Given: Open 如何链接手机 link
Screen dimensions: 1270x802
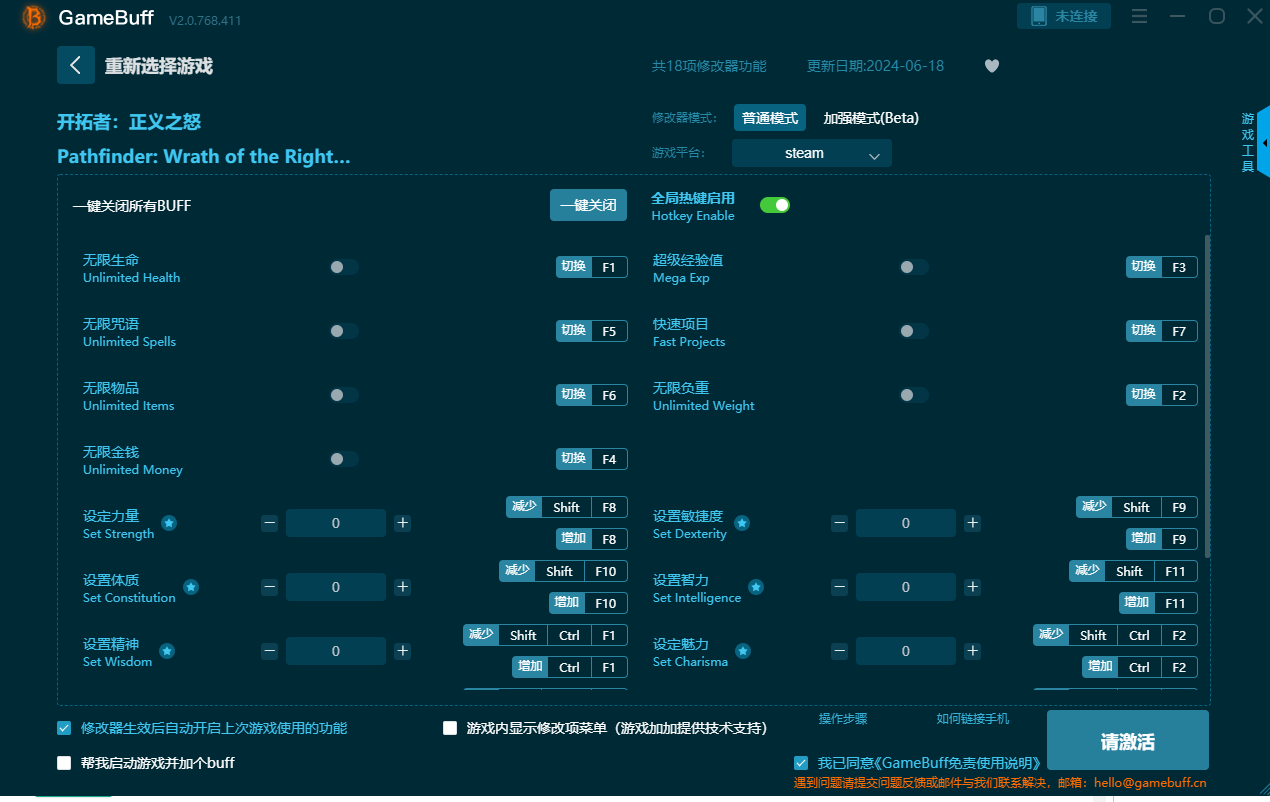Looking at the screenshot, I should [973, 718].
